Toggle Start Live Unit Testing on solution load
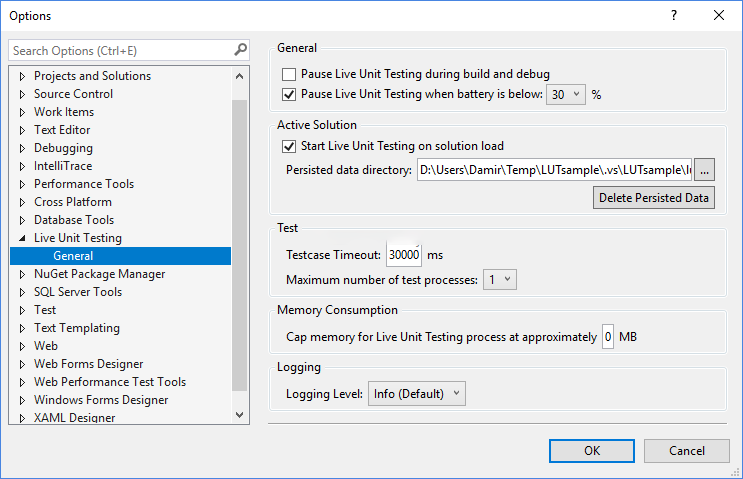This screenshot has height=479, width=743. click(x=290, y=146)
